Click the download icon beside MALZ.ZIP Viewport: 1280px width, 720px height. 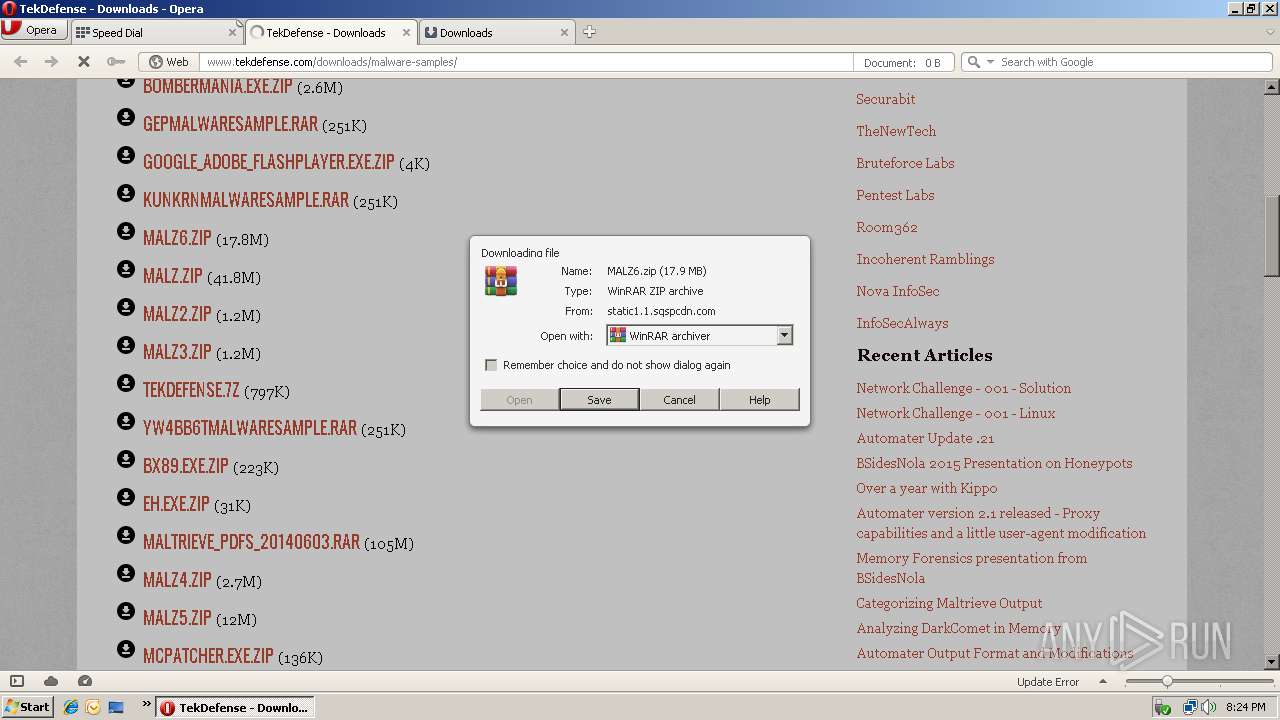pyautogui.click(x=126, y=269)
